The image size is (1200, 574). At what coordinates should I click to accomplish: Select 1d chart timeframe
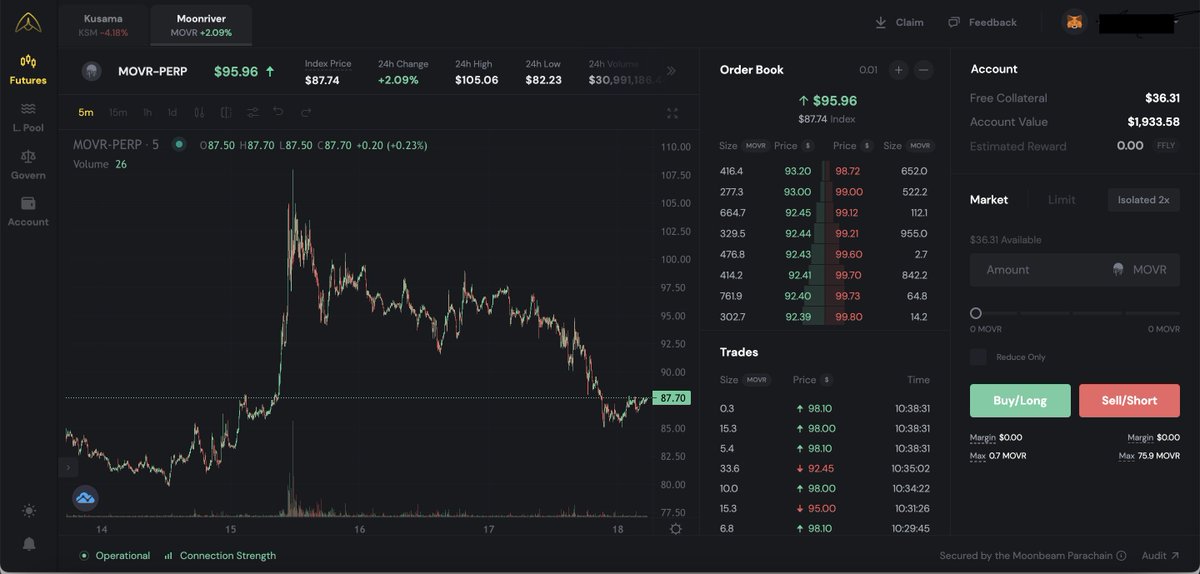[172, 113]
